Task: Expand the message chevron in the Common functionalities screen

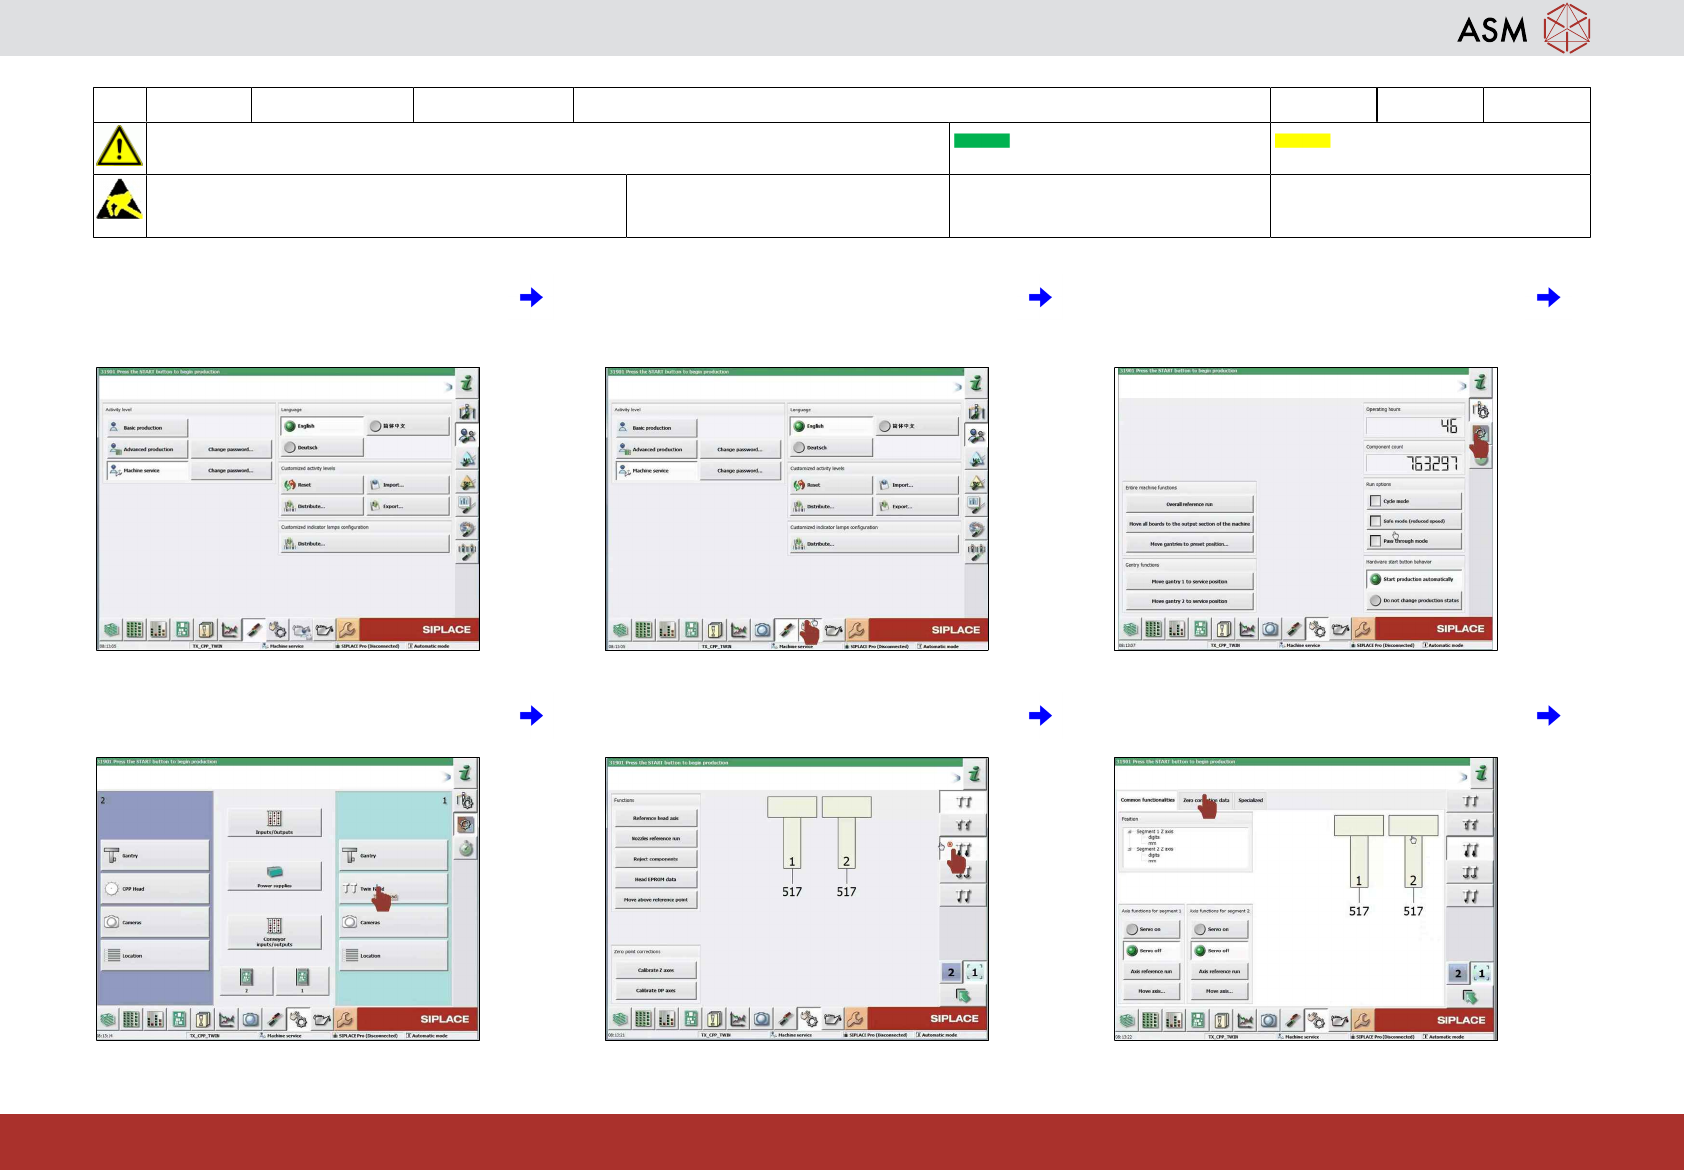Action: [x=1463, y=776]
